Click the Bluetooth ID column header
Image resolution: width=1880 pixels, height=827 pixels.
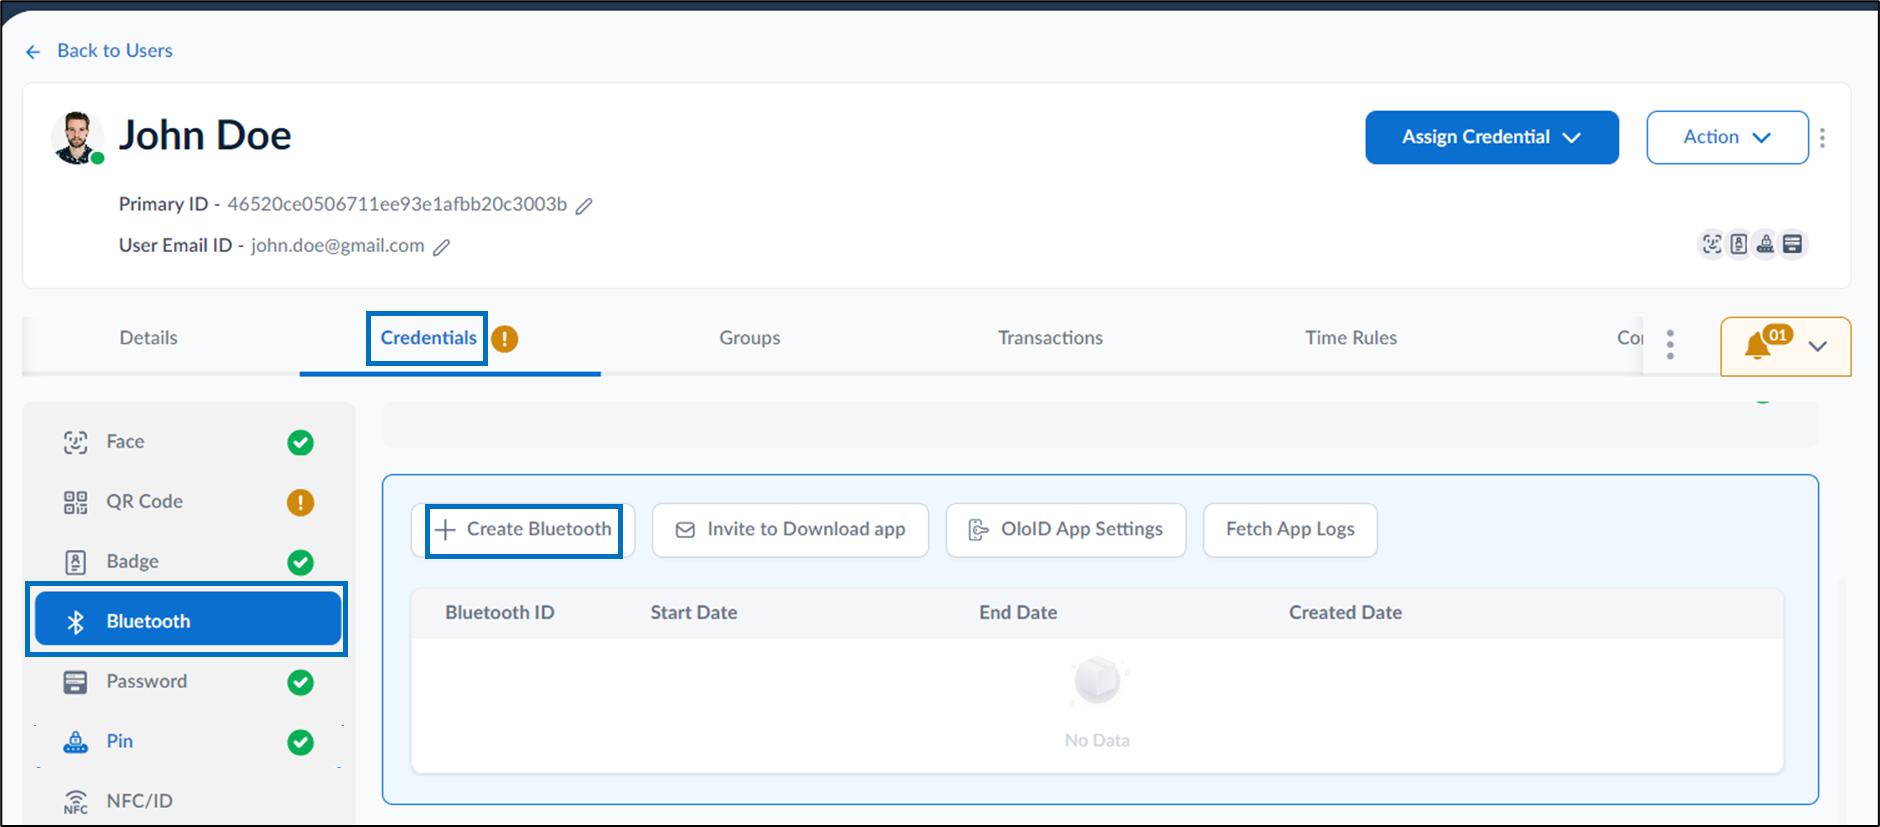tap(500, 613)
